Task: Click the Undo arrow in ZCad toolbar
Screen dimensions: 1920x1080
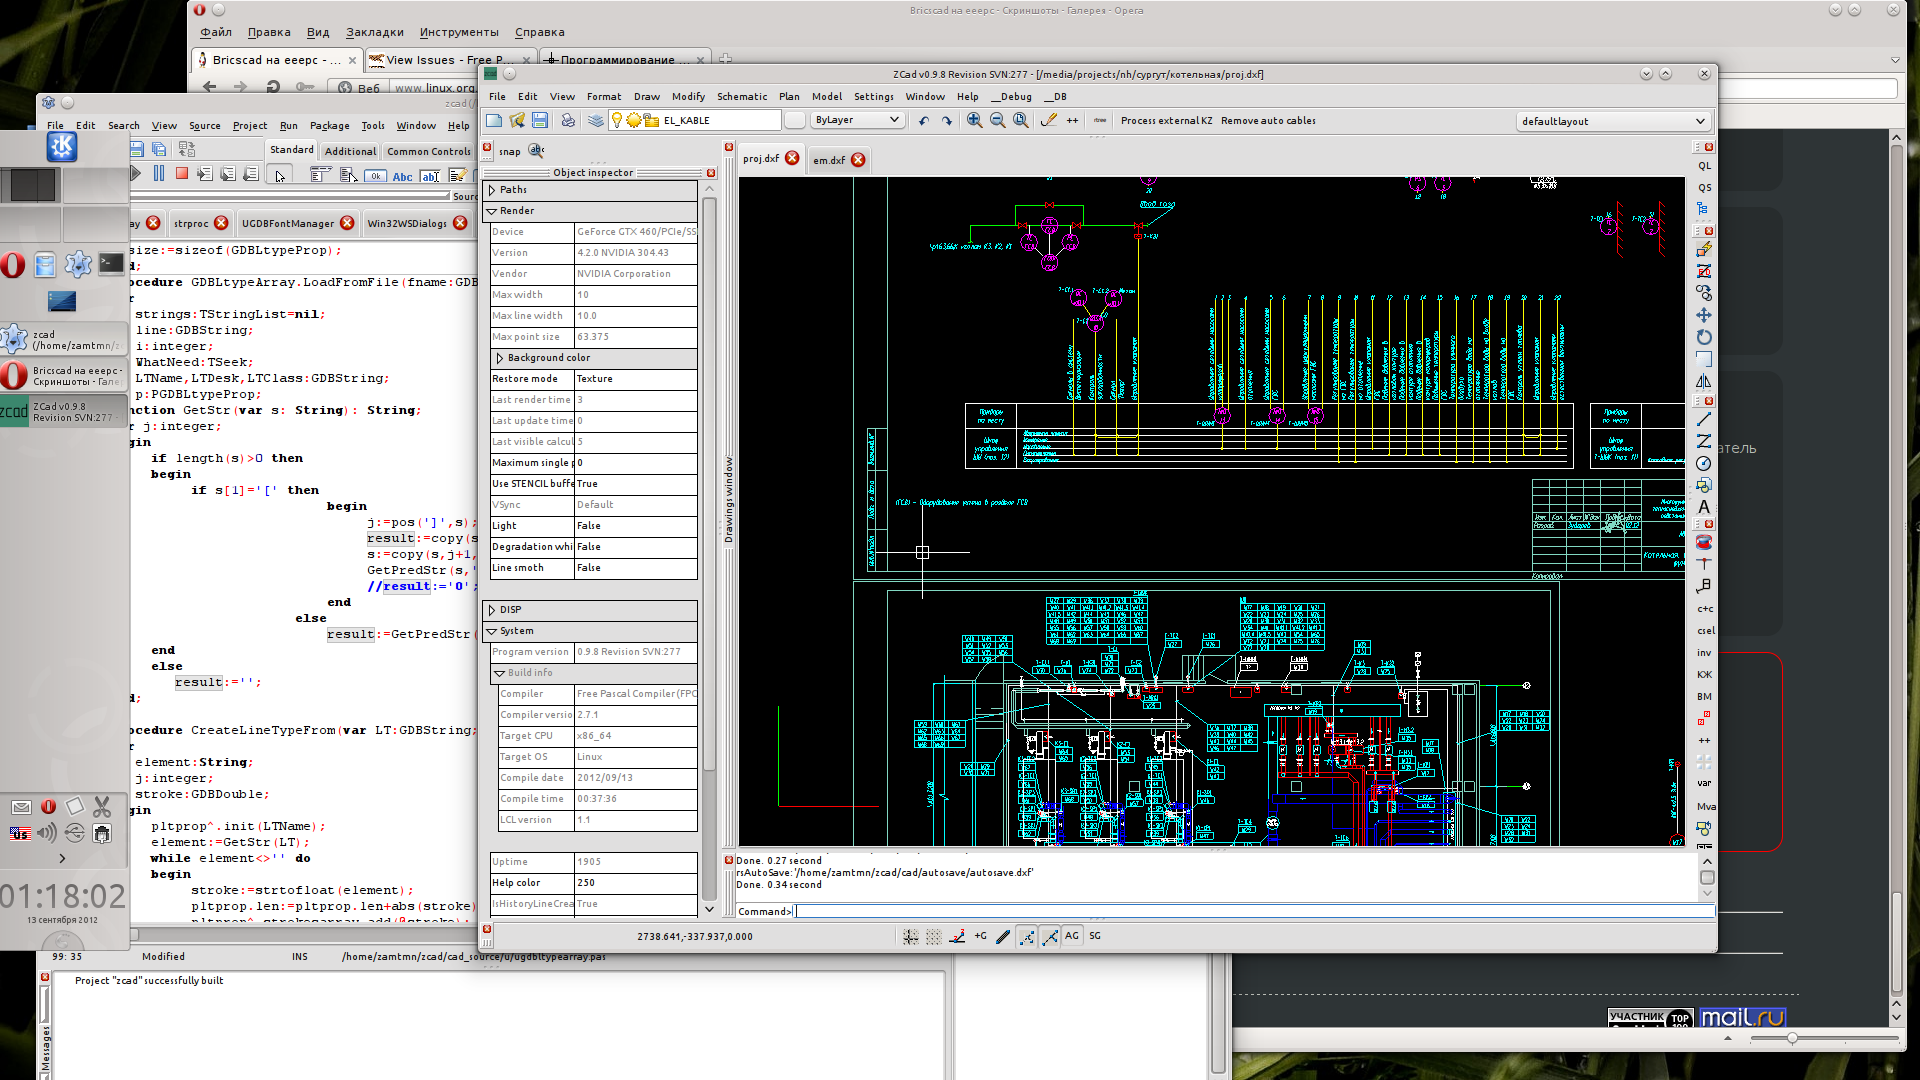Action: click(x=923, y=120)
